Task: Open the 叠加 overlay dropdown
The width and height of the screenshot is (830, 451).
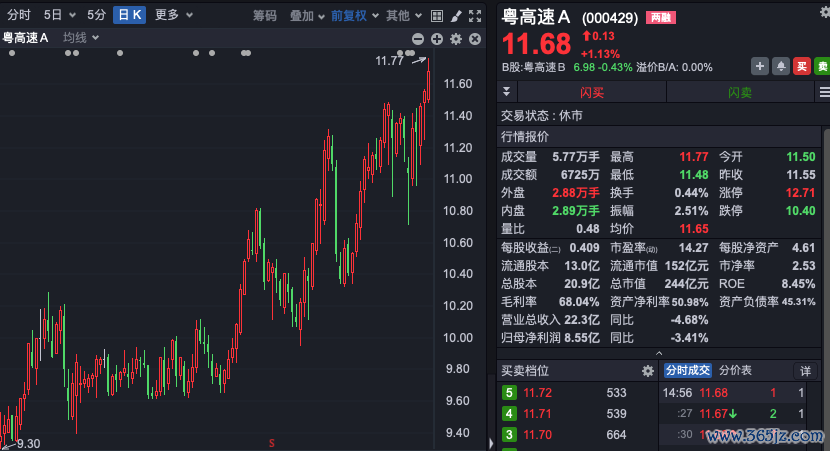Action: click(306, 16)
